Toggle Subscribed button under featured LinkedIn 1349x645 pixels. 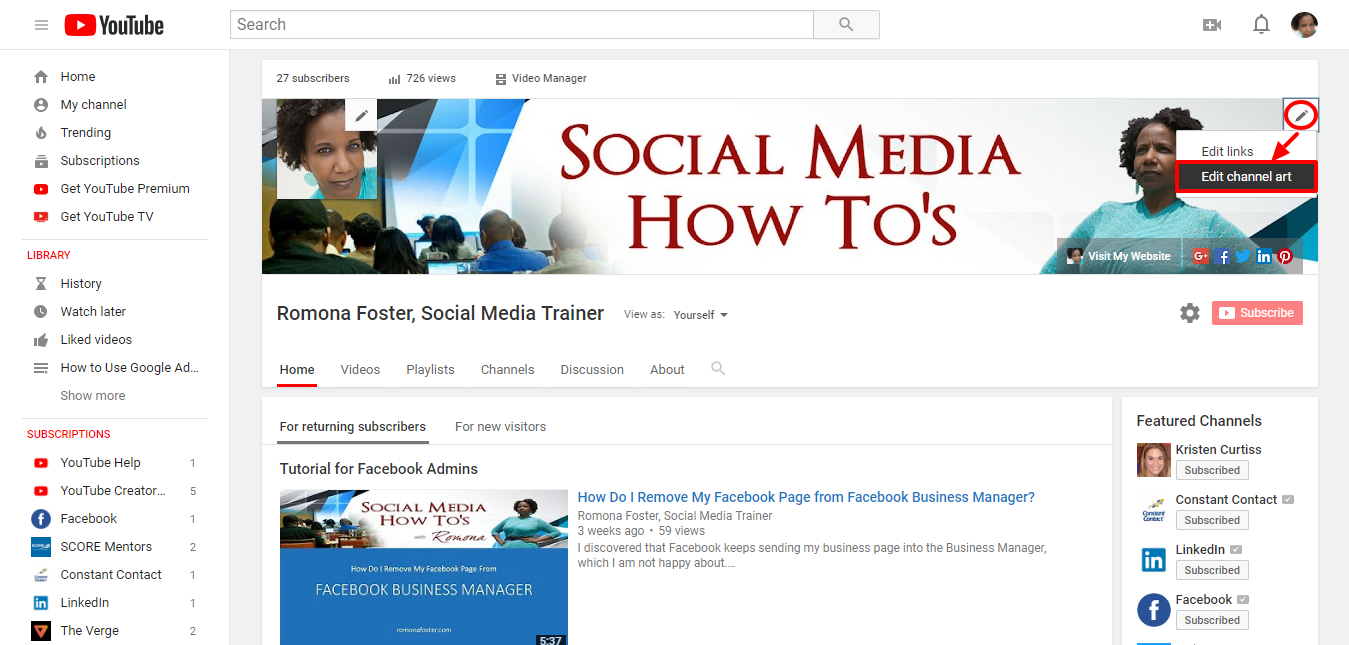point(1212,570)
